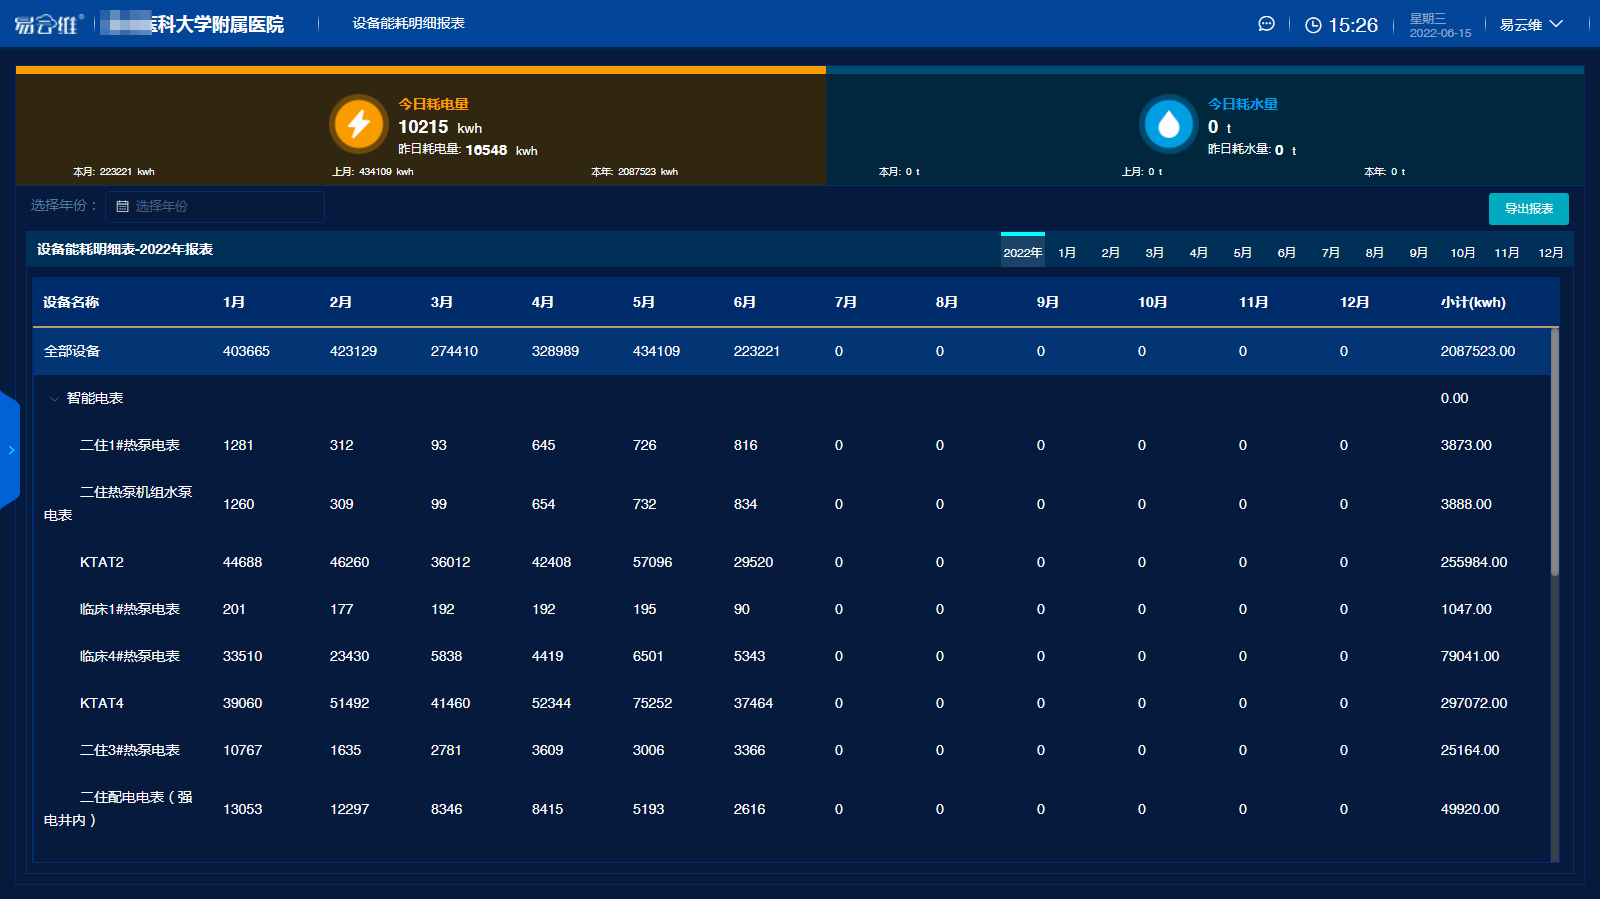Image resolution: width=1600 pixels, height=899 pixels.
Task: Switch to the 1月 month tab
Action: (1067, 252)
